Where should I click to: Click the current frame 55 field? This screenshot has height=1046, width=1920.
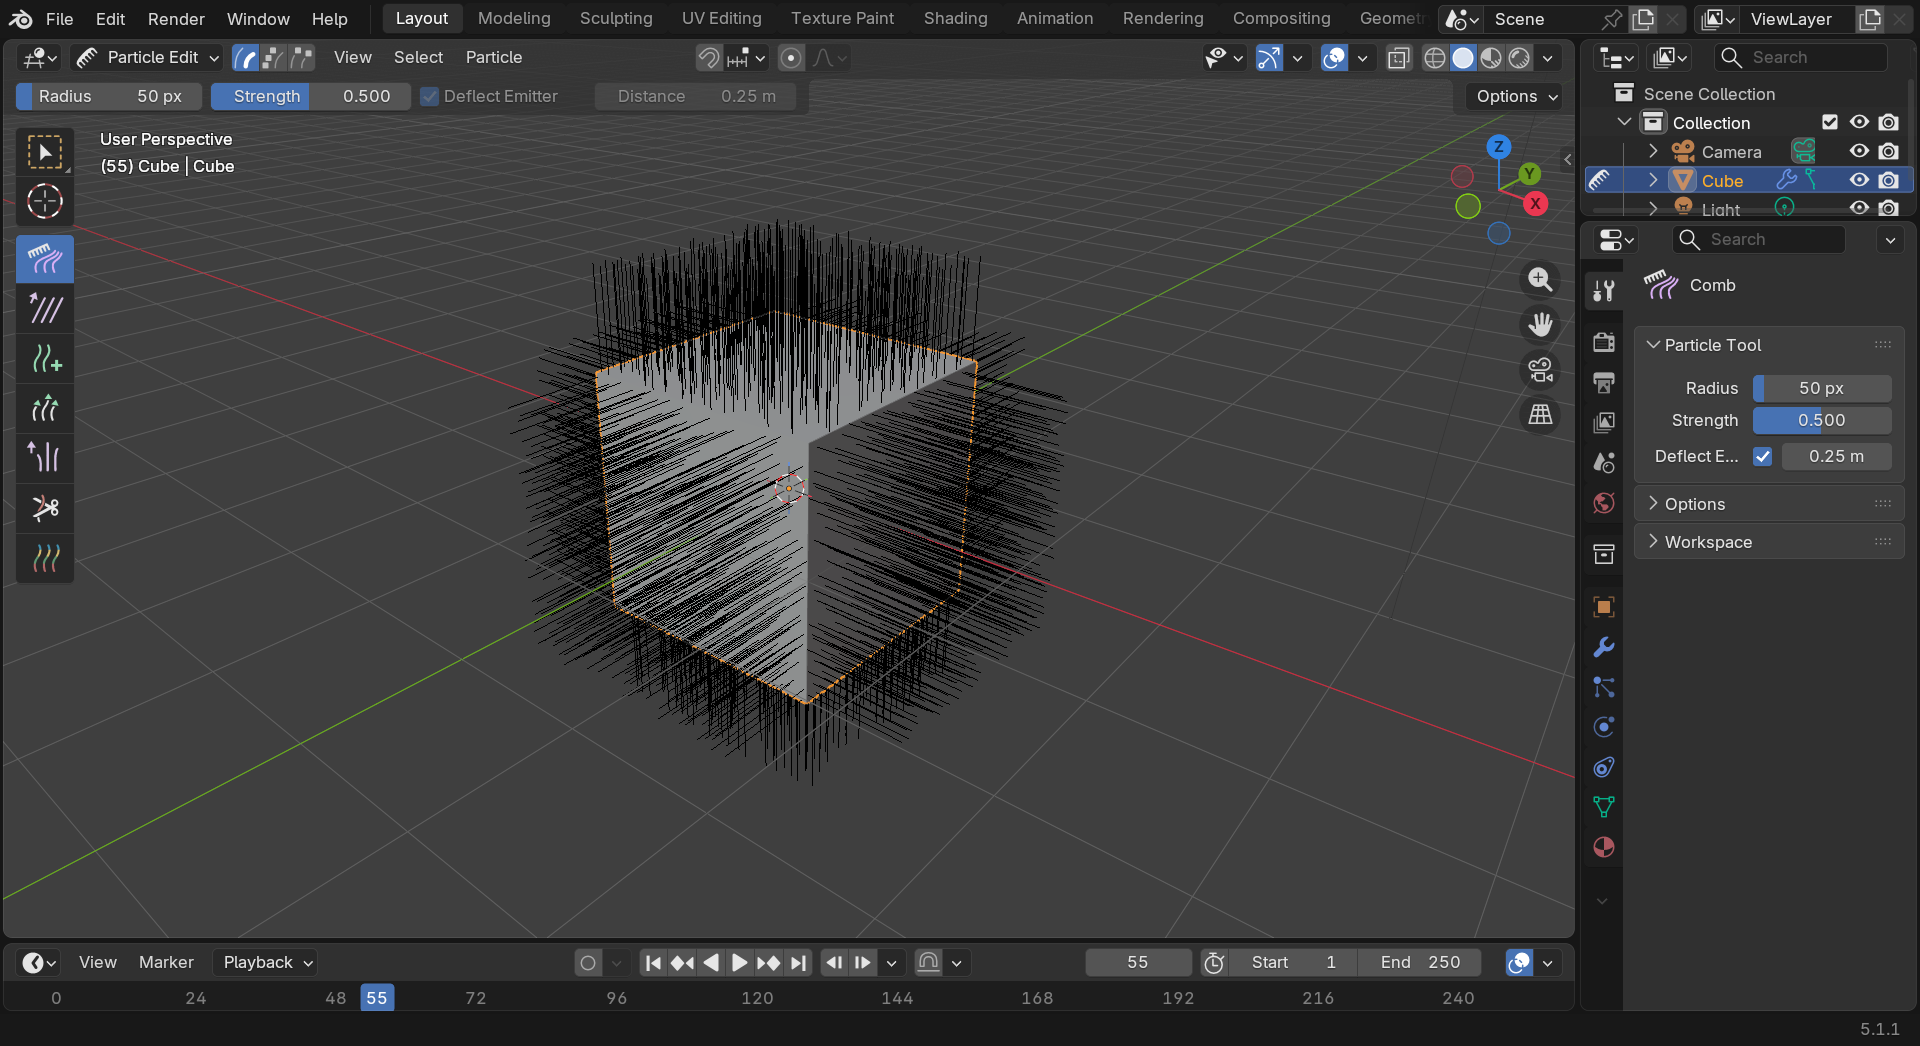(1138, 962)
